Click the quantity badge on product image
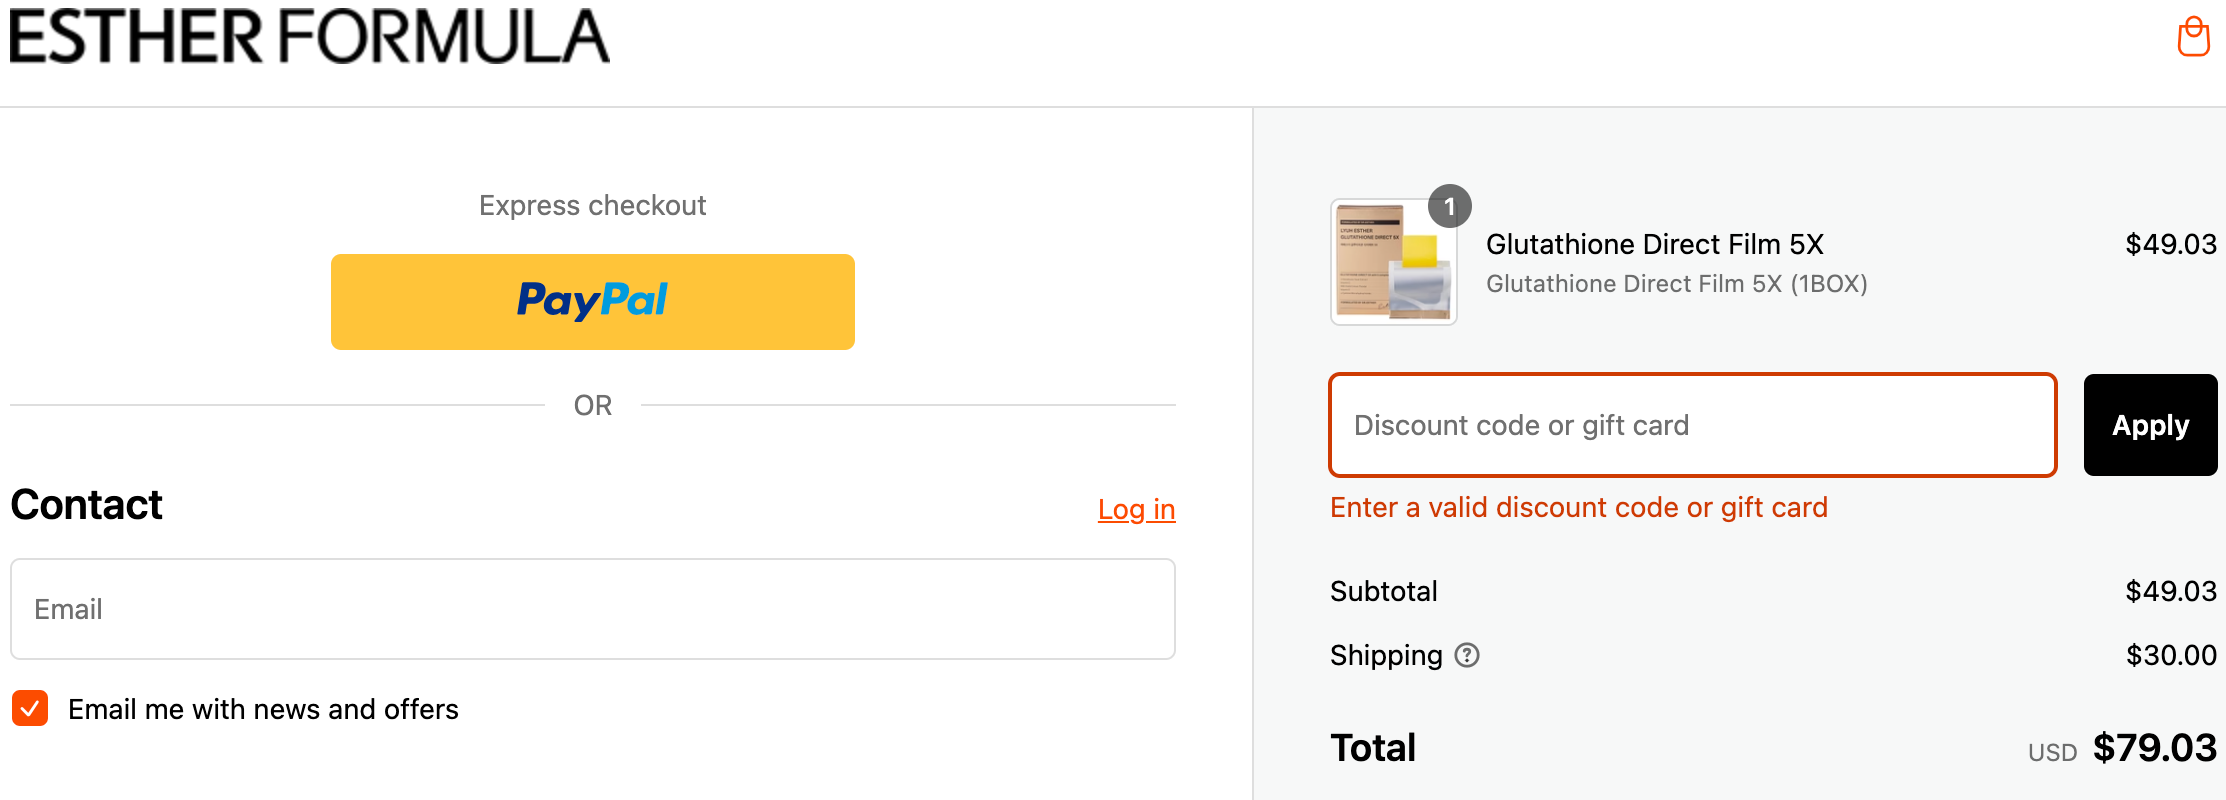 click(x=1449, y=207)
